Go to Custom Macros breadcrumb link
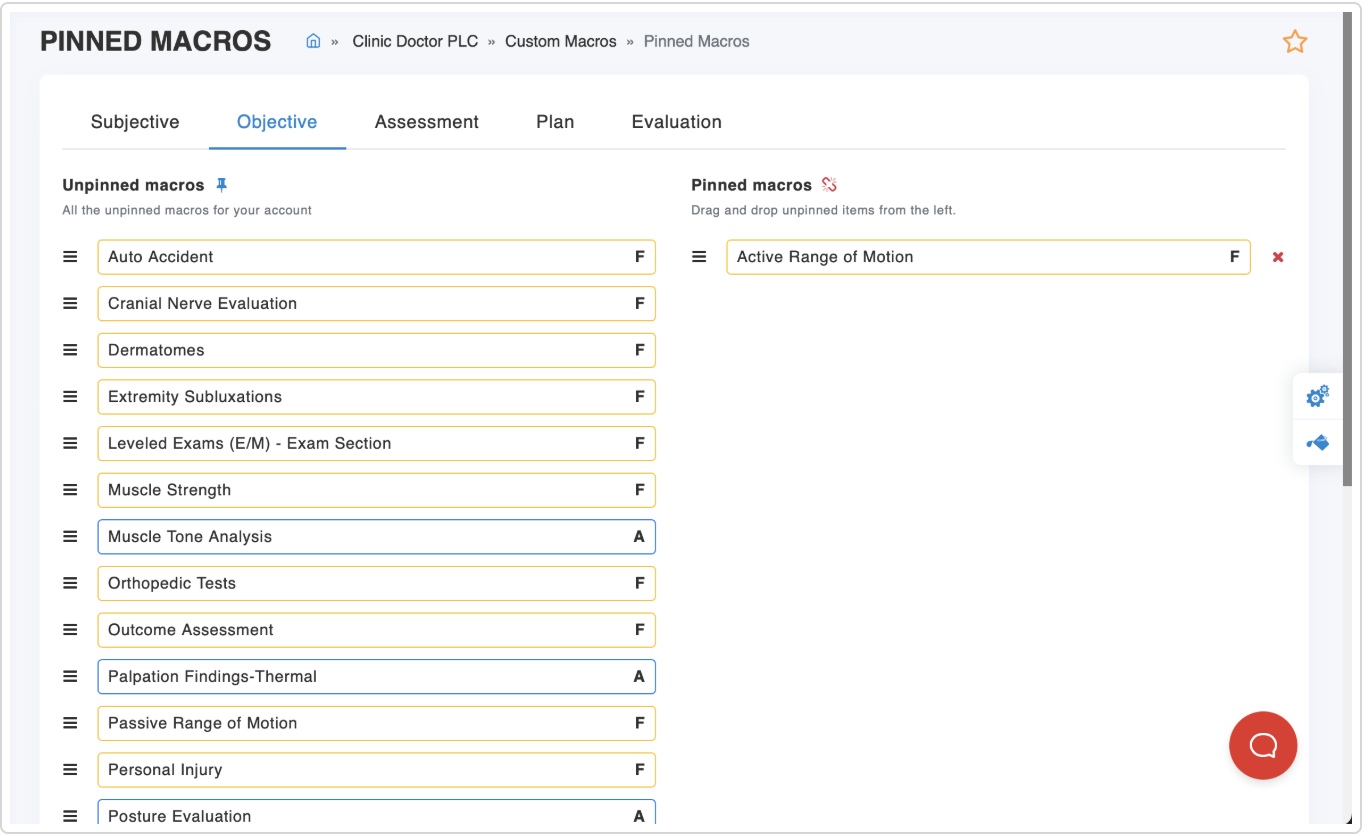The height and width of the screenshot is (836, 1368). [x=561, y=41]
